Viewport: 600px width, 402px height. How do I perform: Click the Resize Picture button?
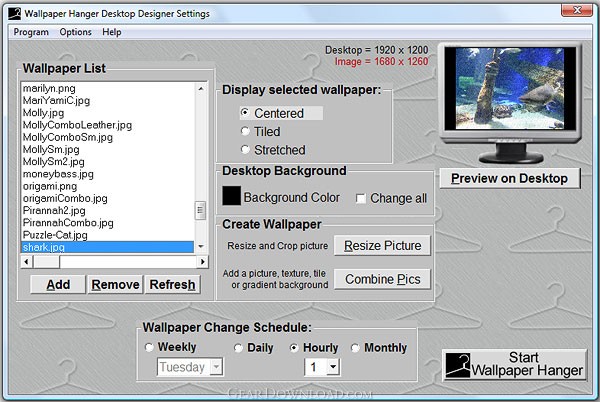tap(382, 246)
